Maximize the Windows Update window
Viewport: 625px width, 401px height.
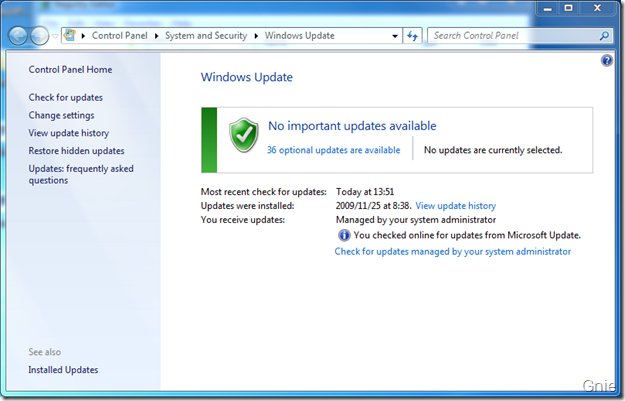click(x=568, y=8)
